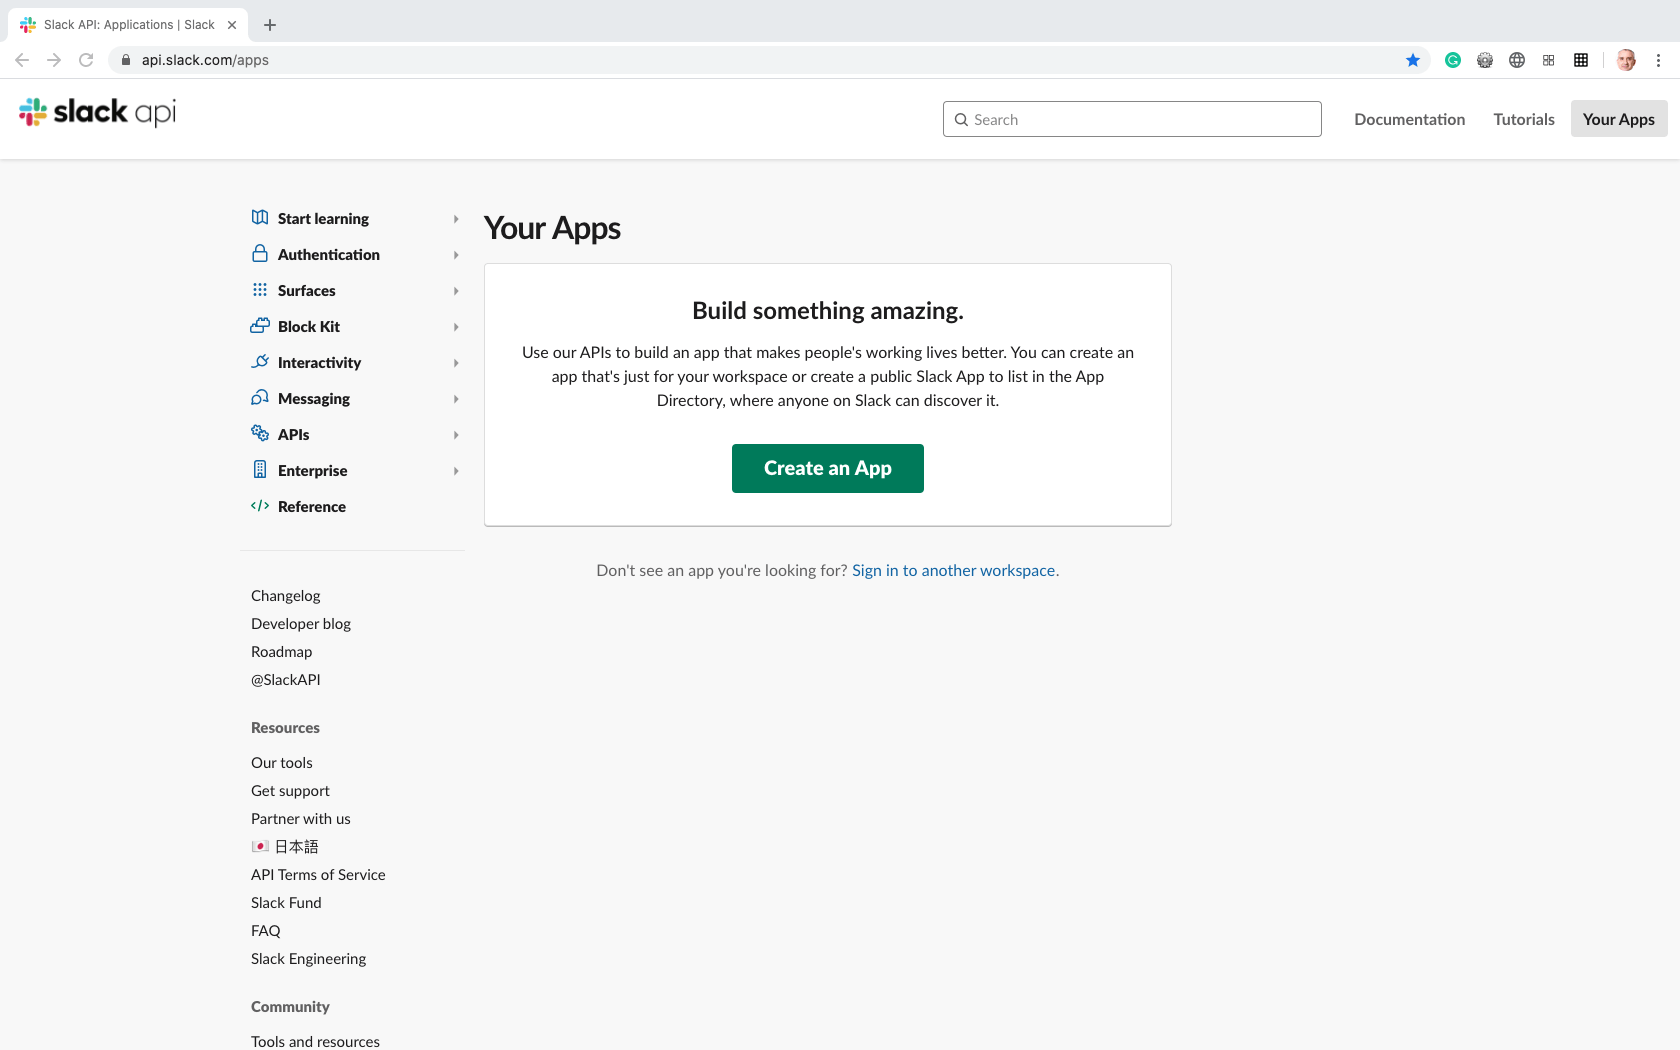Open the Chrome three-dot menu
Viewport: 1680px width, 1050px height.
1658,60
